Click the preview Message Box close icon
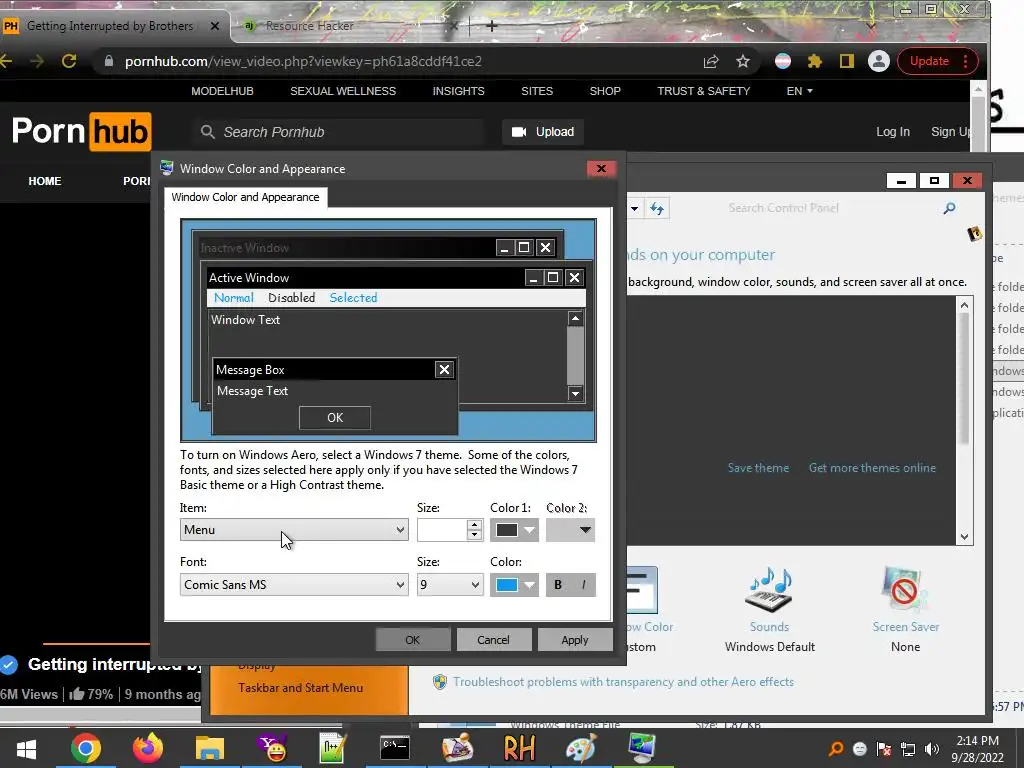The height and width of the screenshot is (768, 1024). pyautogui.click(x=444, y=370)
